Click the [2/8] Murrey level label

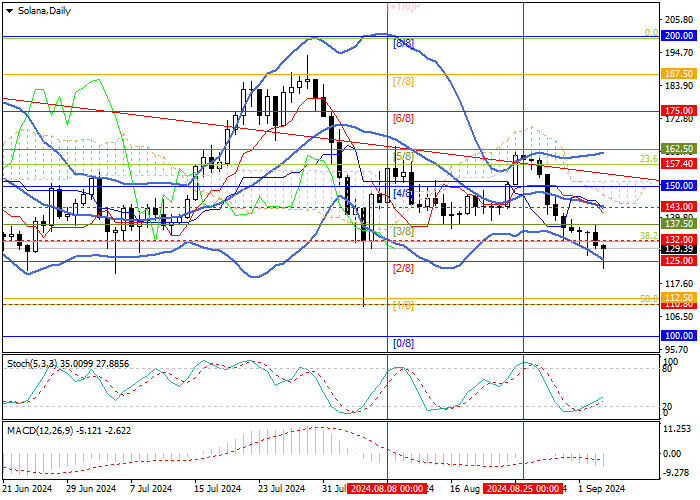[403, 268]
